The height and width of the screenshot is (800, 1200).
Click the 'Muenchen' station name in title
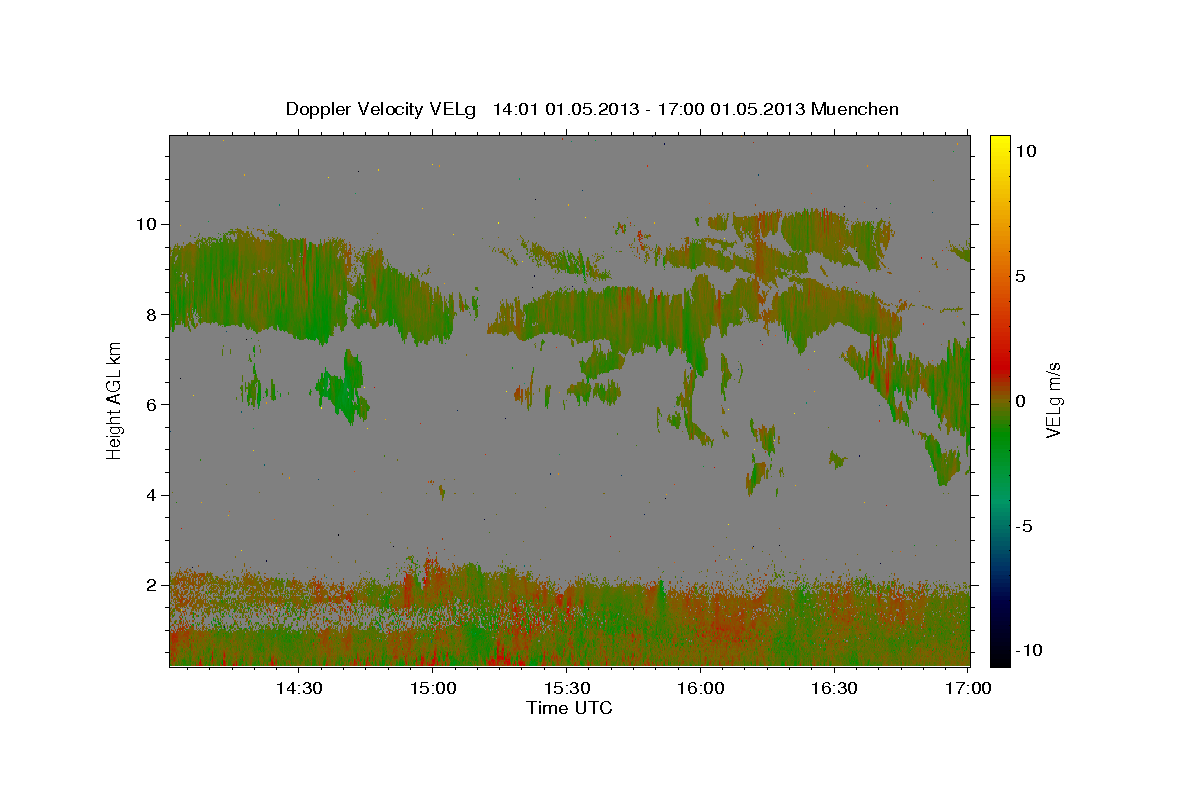(x=856, y=109)
